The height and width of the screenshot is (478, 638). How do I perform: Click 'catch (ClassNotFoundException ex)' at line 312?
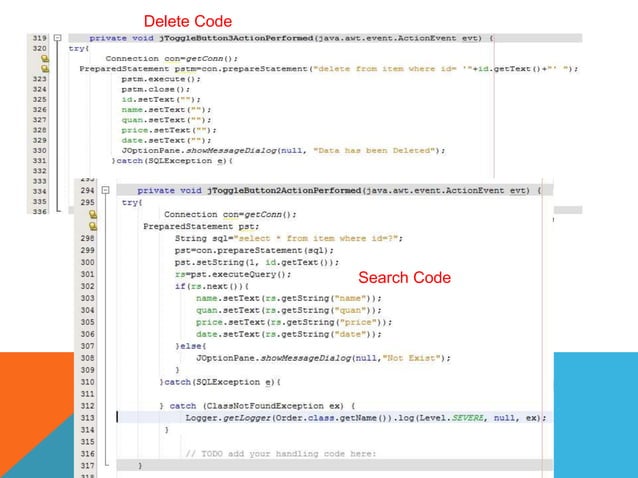257,406
